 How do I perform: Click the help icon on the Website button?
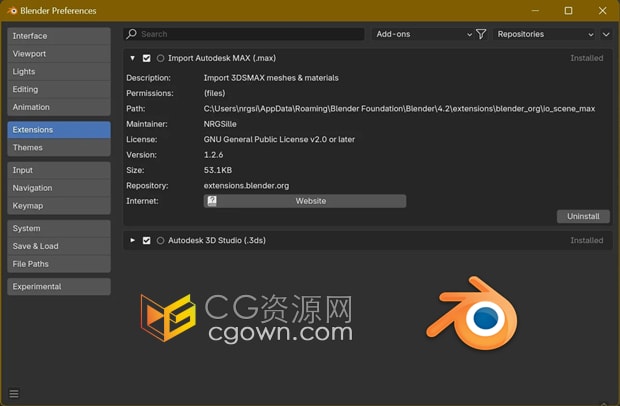tap(212, 201)
